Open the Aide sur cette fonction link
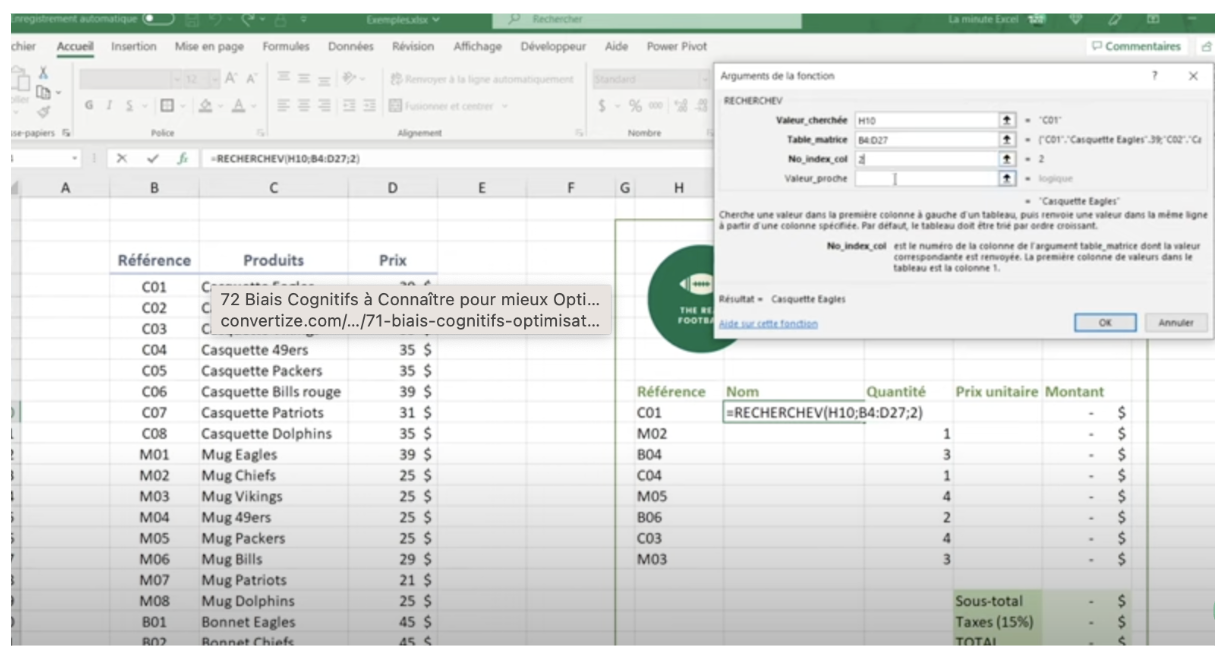 [x=768, y=323]
